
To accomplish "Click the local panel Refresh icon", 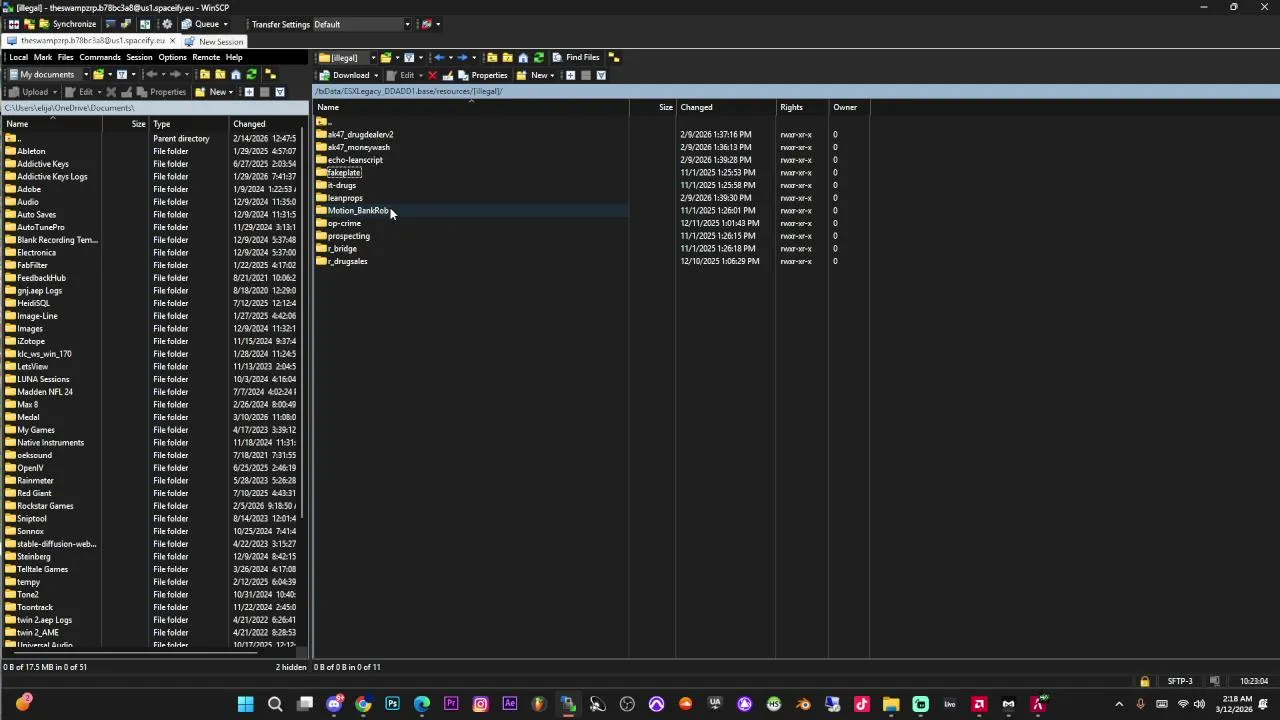I will [251, 74].
